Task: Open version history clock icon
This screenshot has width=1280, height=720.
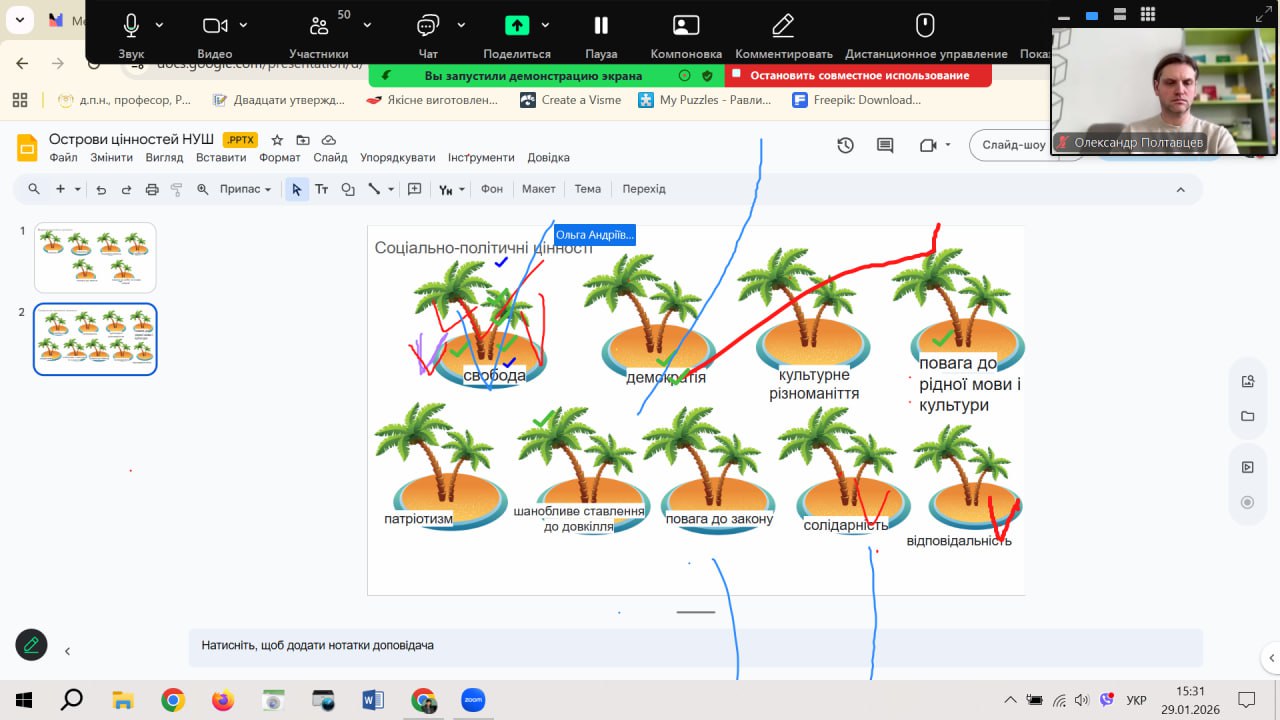Action: click(x=845, y=145)
